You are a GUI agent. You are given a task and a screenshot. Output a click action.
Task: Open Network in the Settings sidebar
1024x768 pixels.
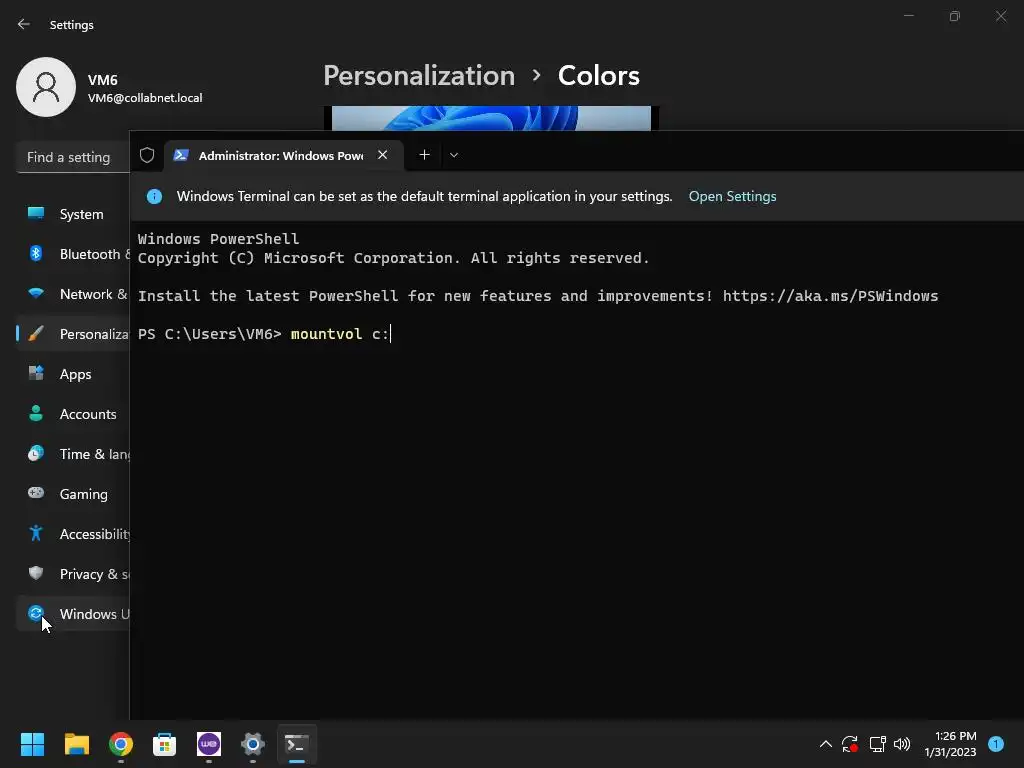[72, 294]
